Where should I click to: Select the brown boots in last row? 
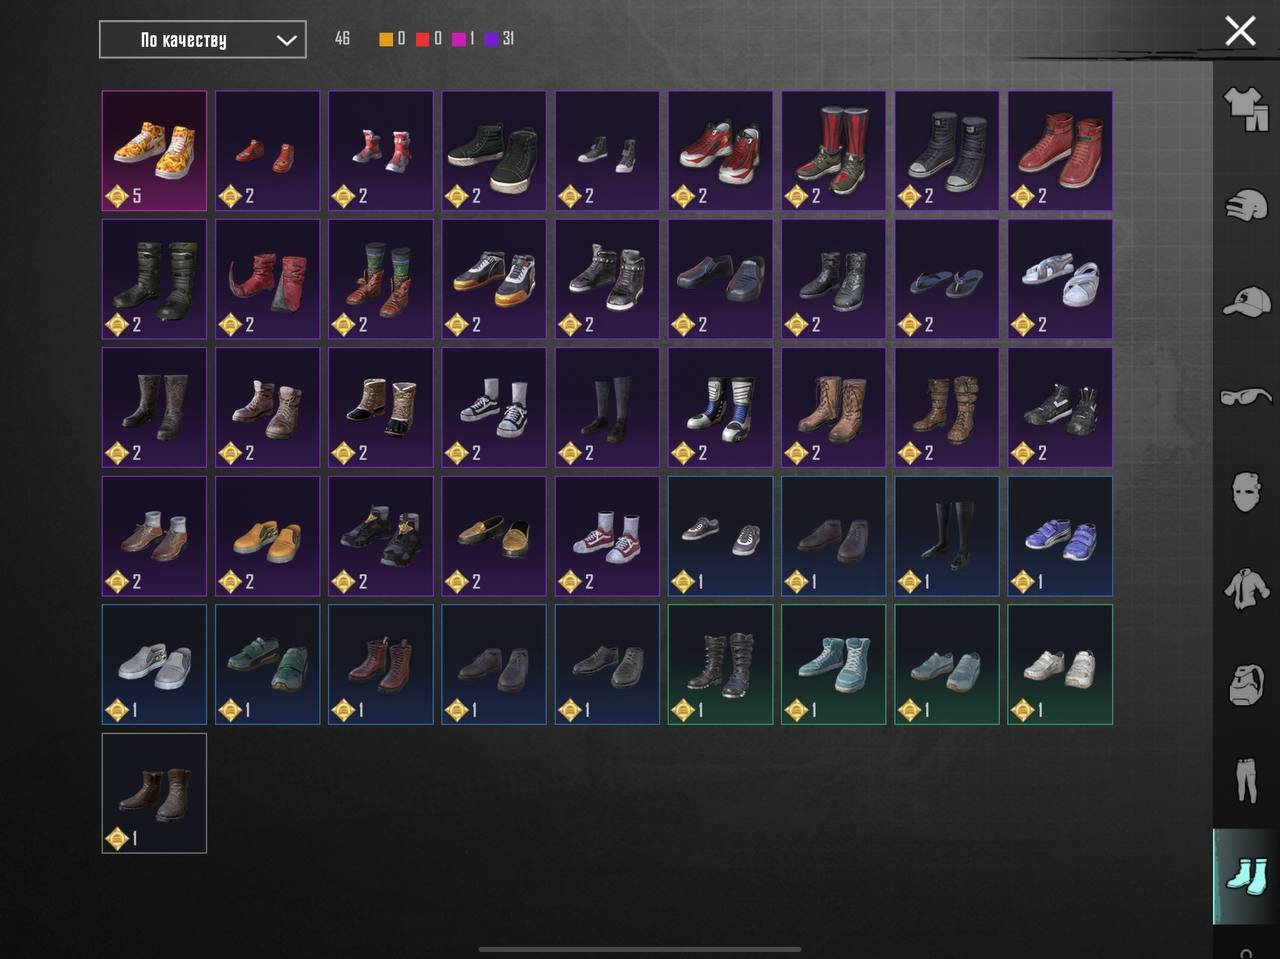(x=154, y=793)
